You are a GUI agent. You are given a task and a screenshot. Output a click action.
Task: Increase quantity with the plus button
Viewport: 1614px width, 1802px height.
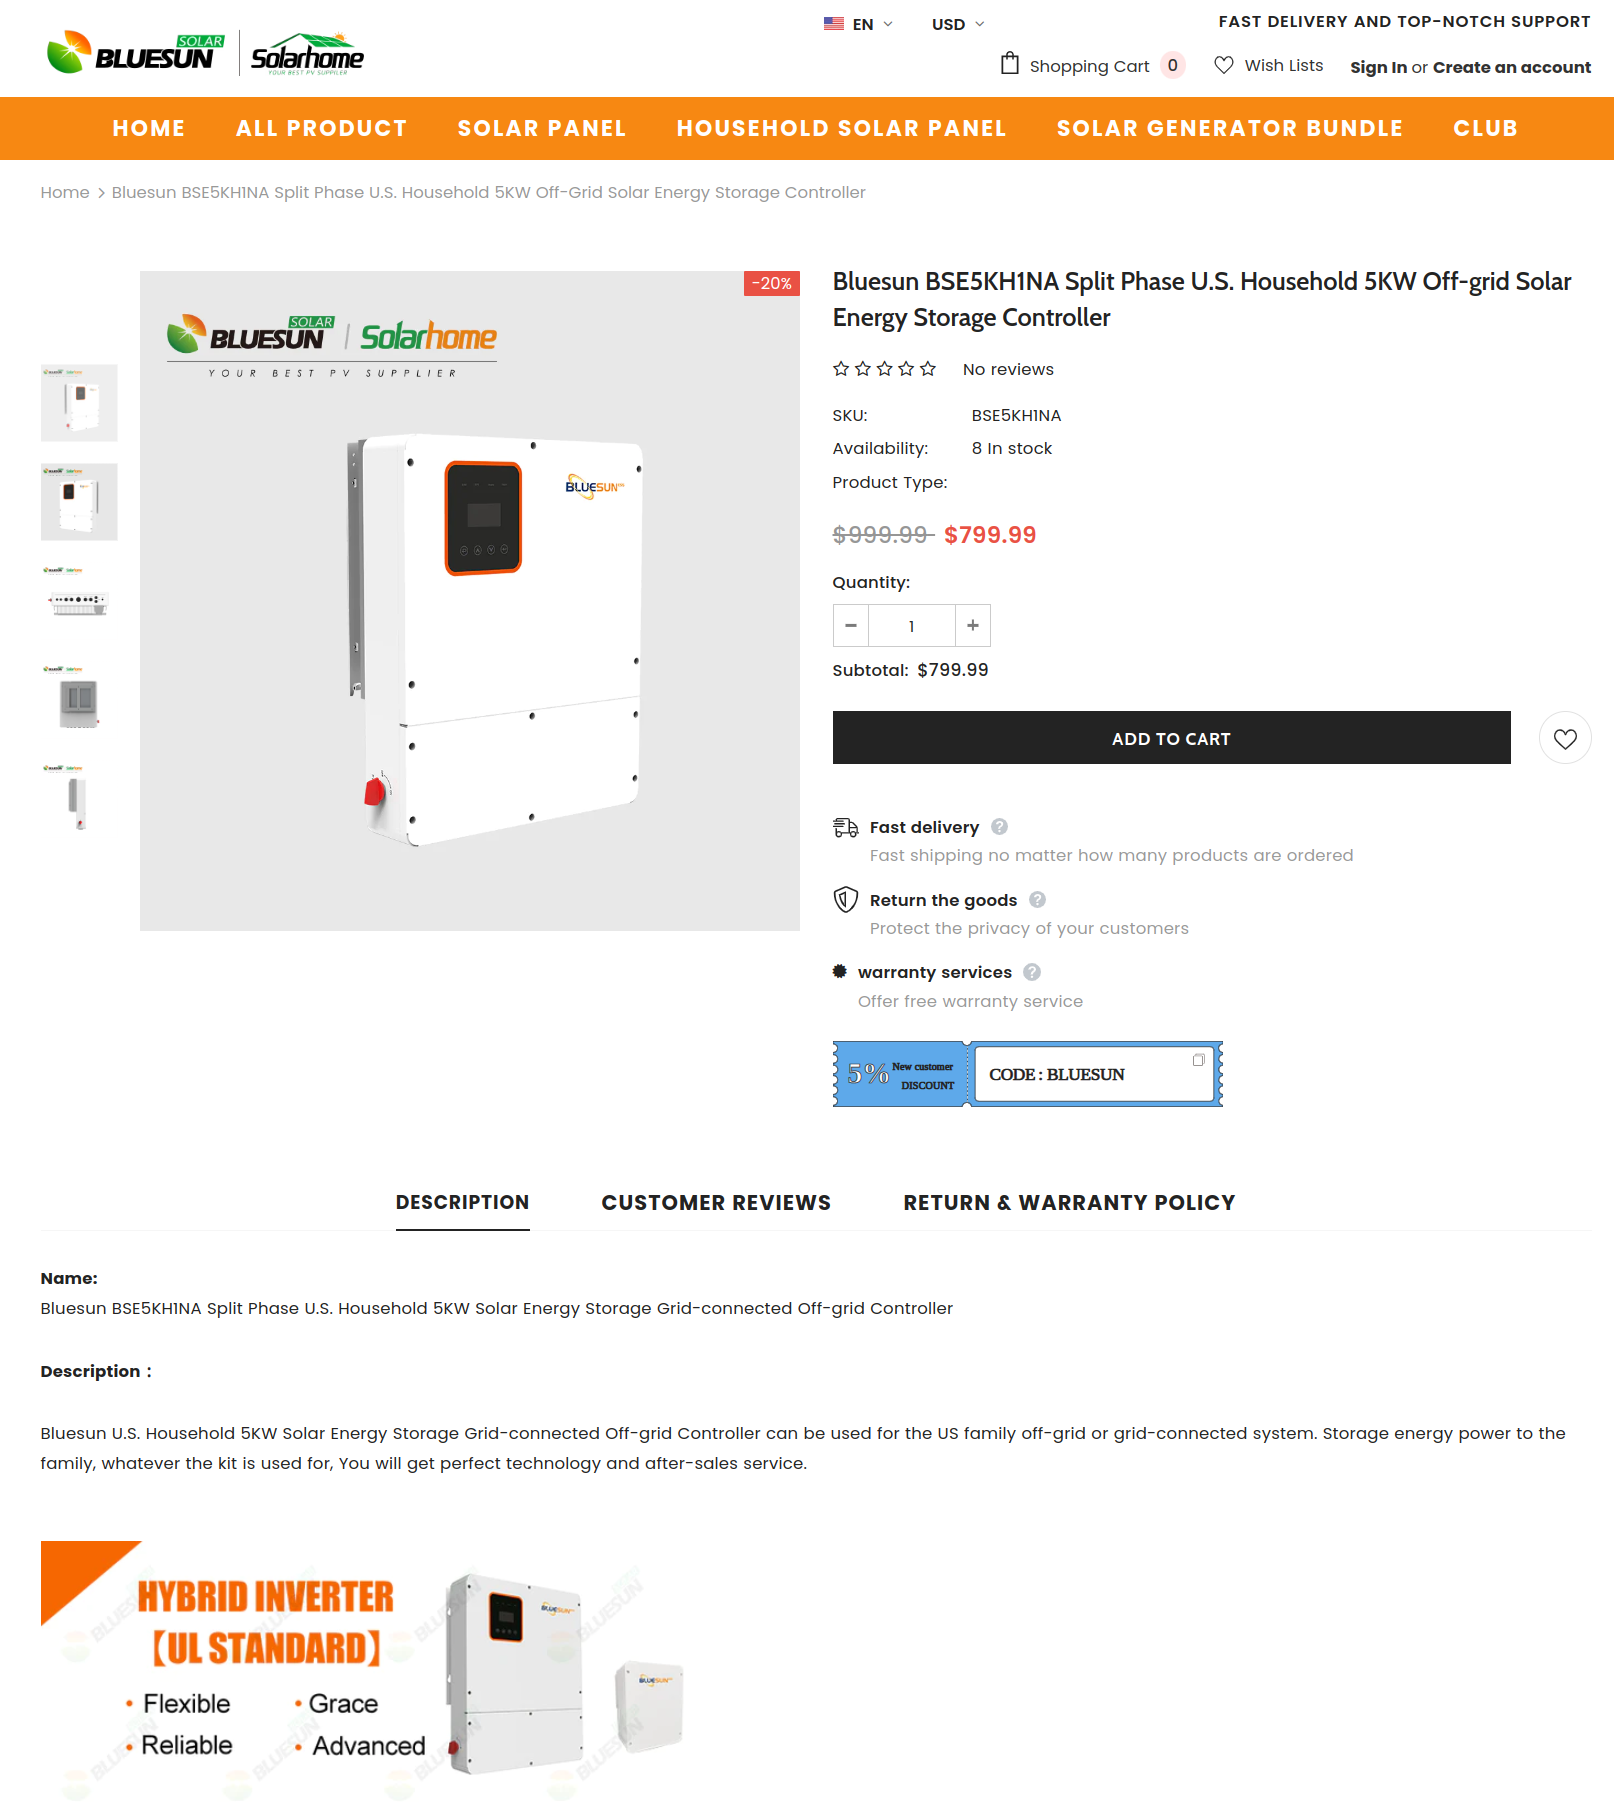coord(973,626)
